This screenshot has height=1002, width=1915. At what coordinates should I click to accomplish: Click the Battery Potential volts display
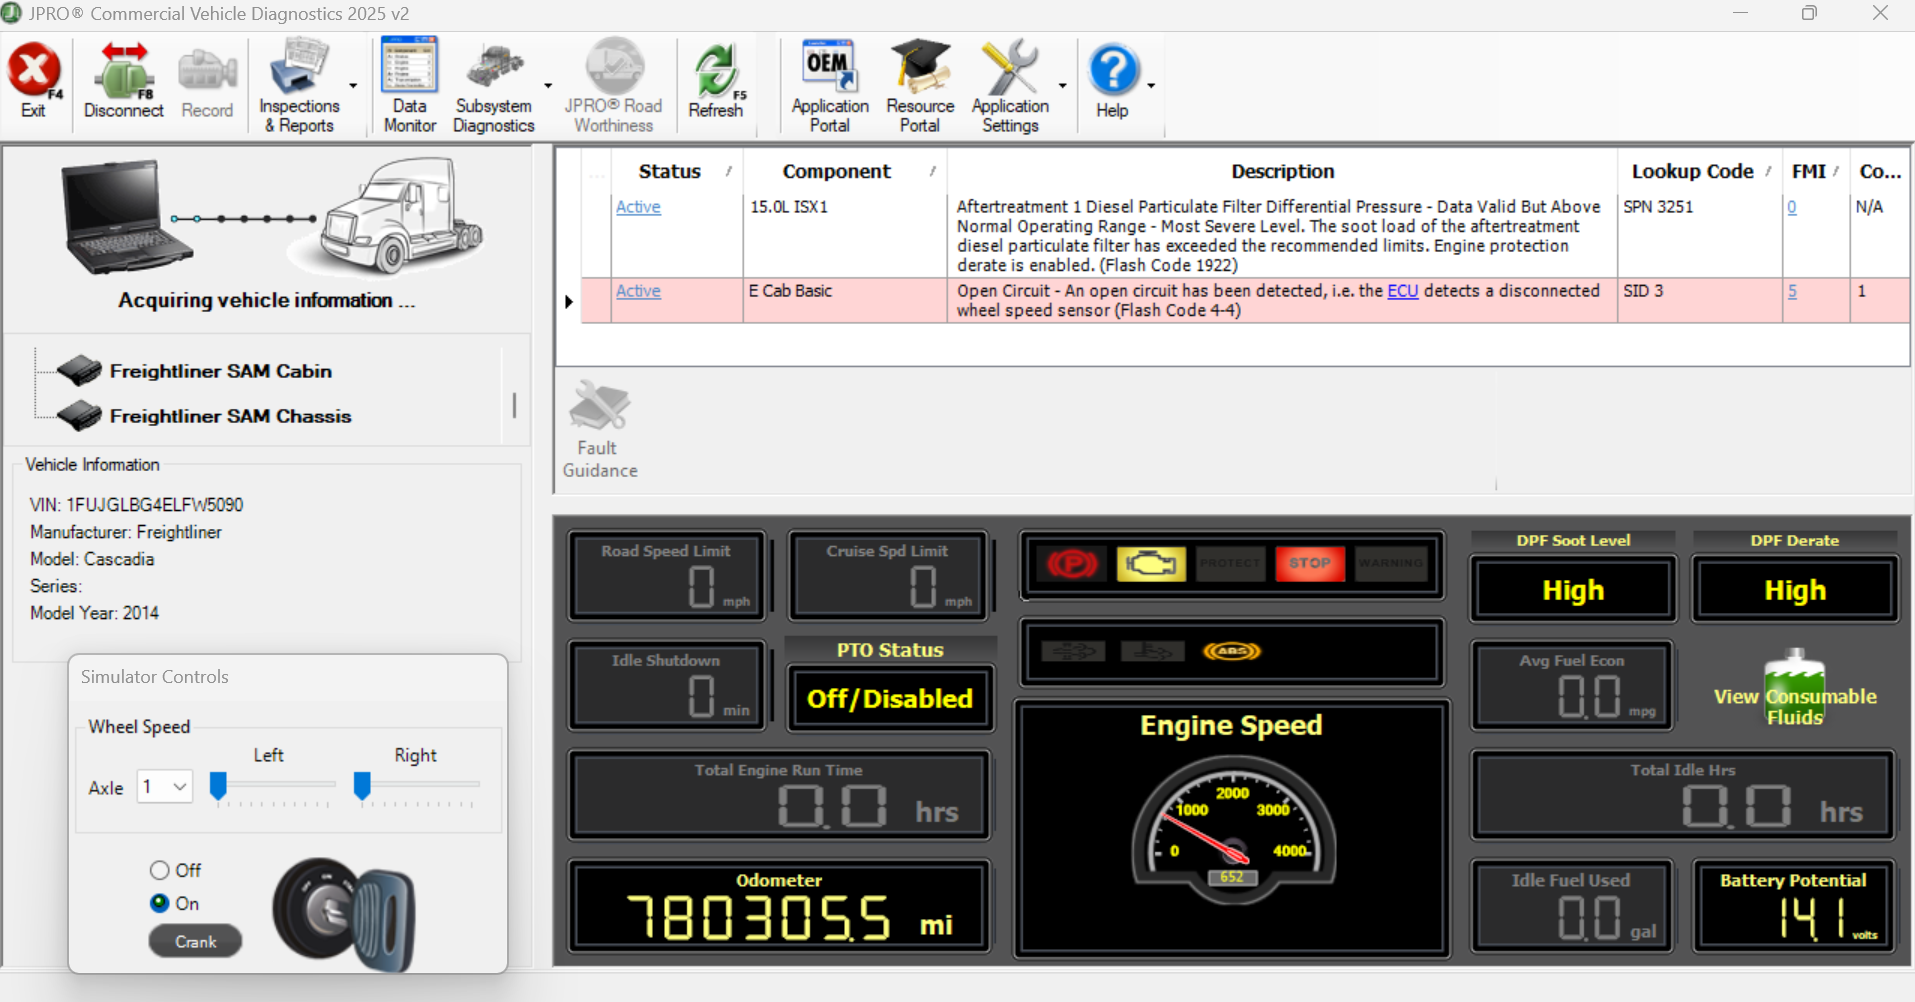click(1794, 907)
